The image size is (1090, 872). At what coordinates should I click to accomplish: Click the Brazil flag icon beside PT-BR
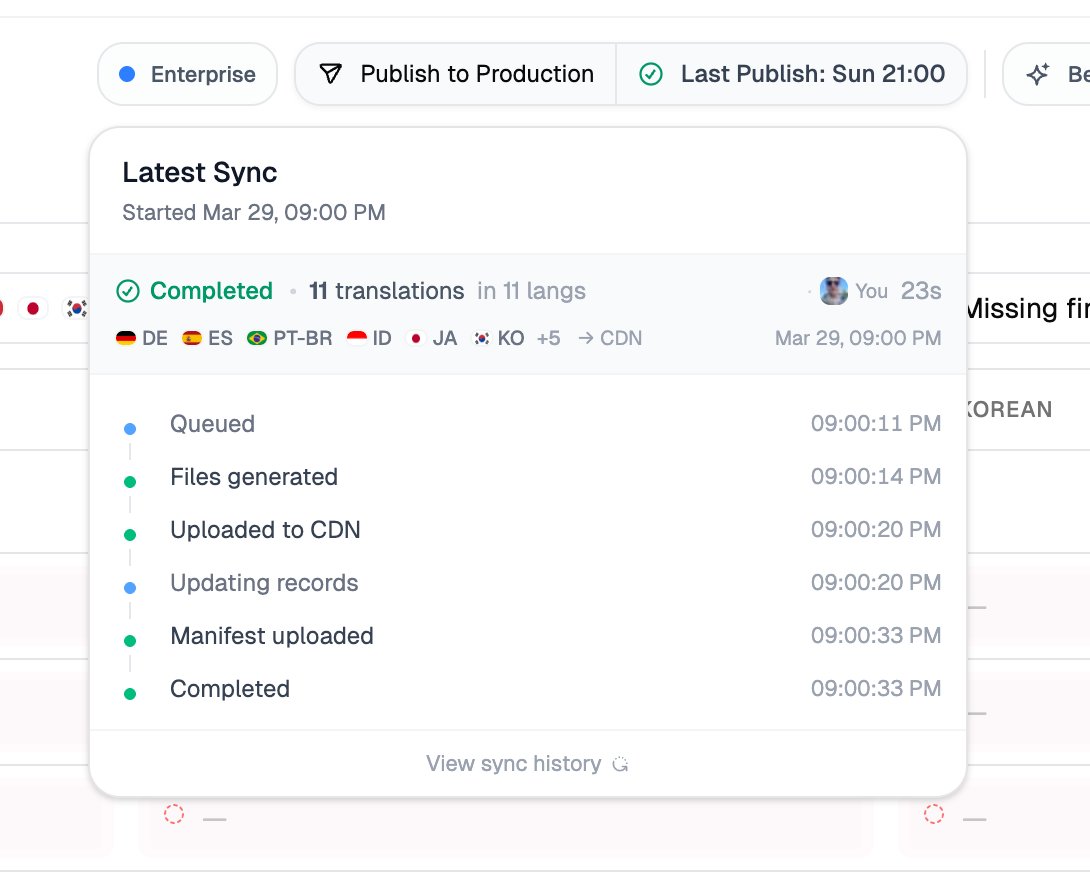[257, 338]
